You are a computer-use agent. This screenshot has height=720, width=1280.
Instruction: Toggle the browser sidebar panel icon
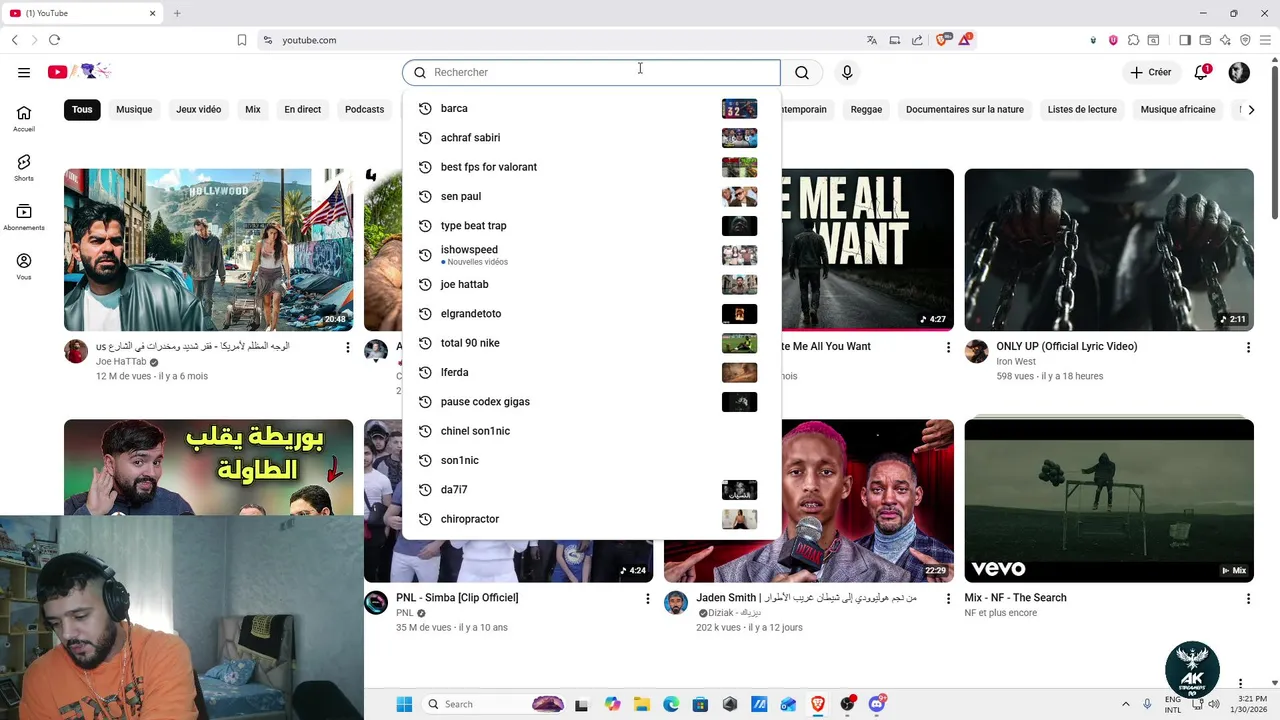pos(1185,40)
